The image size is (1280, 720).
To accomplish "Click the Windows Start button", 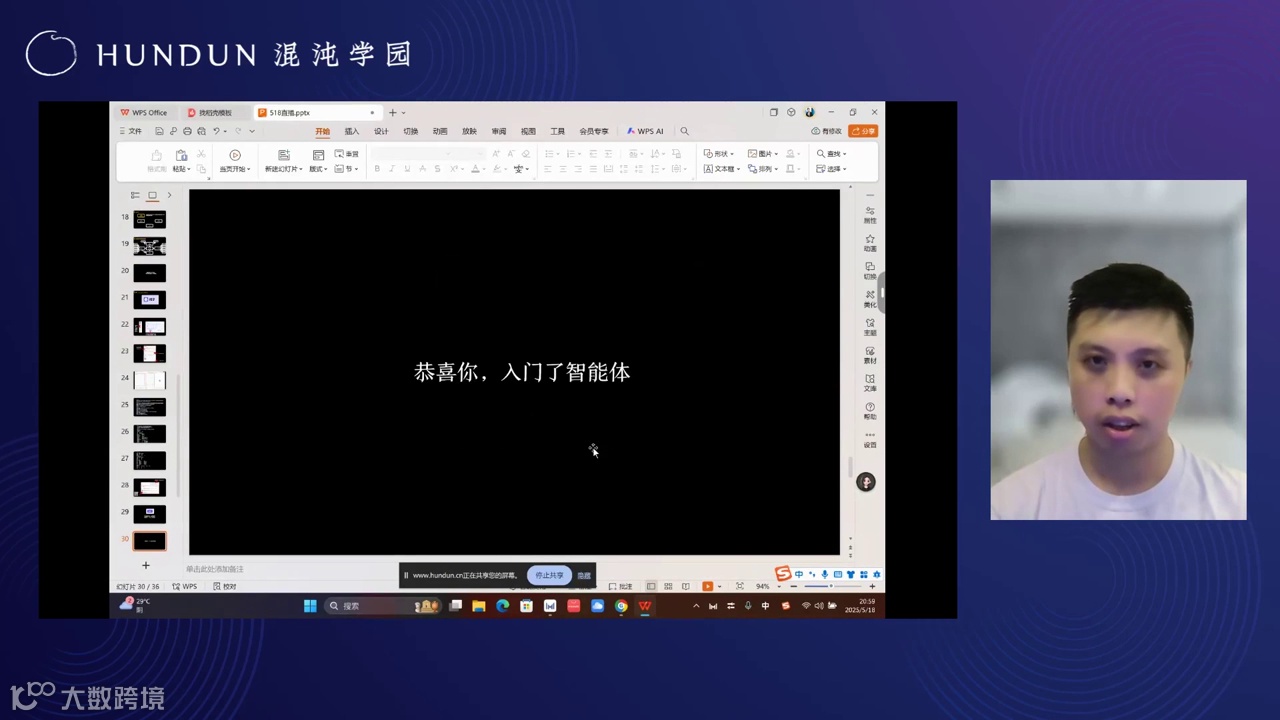I will [x=310, y=606].
